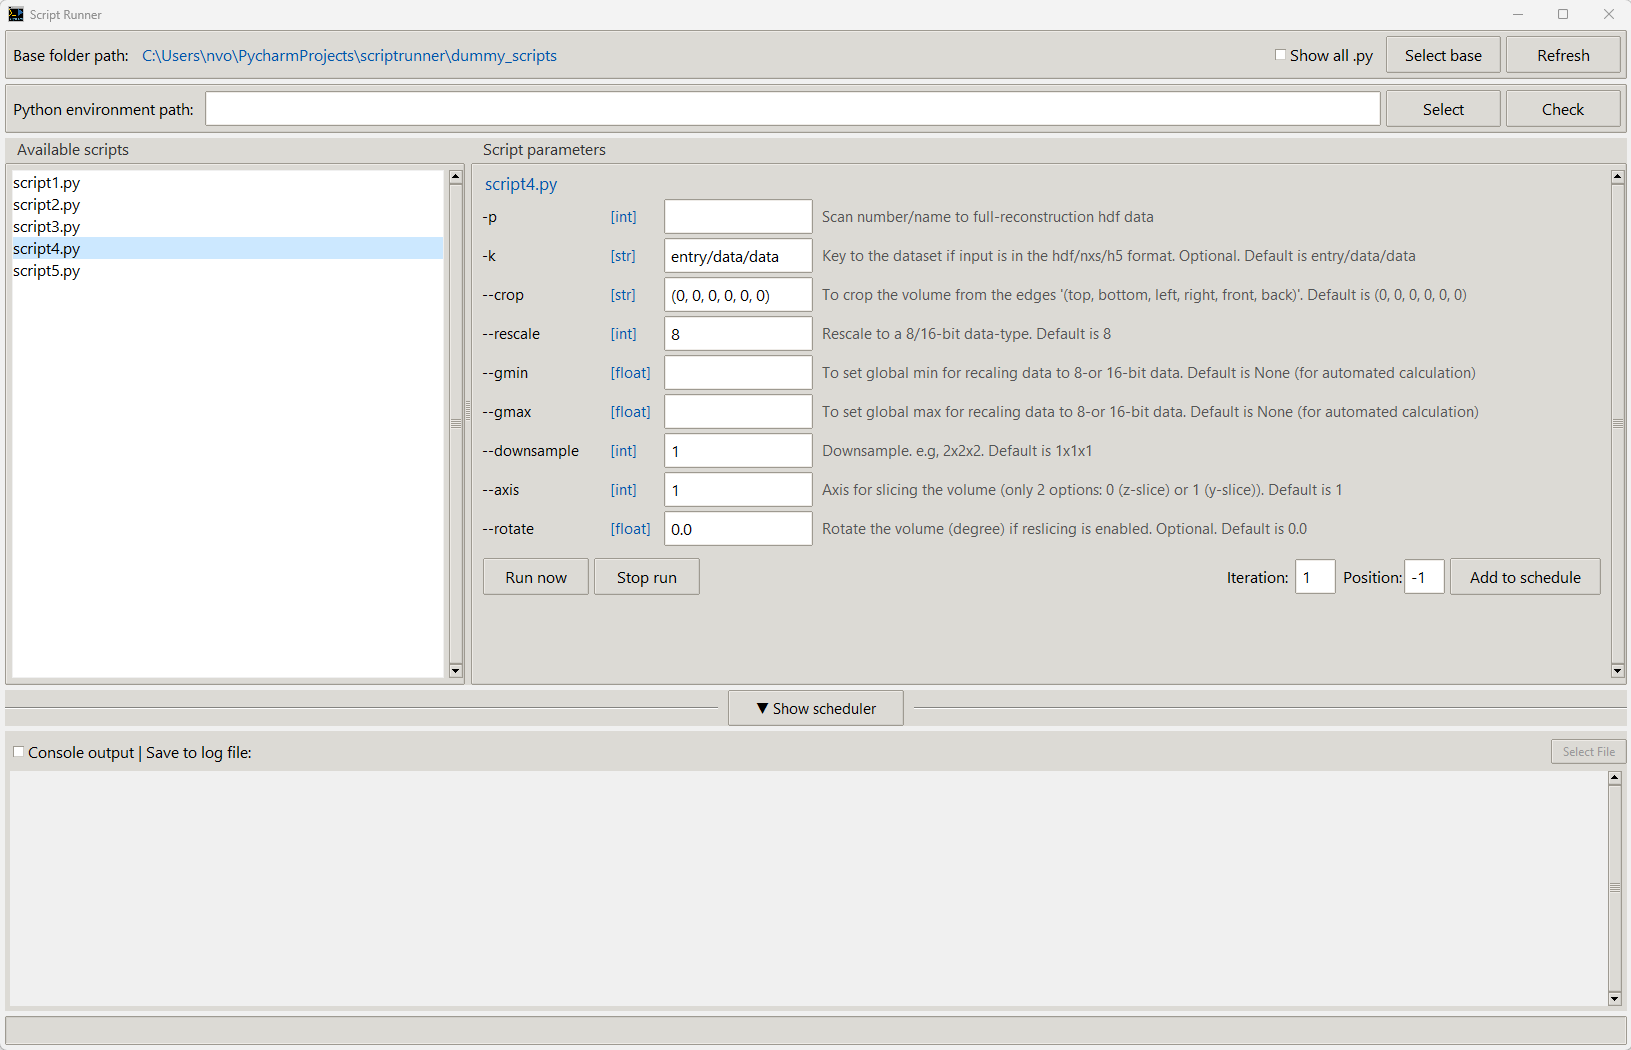This screenshot has width=1631, height=1050.
Task: Click the --axis input field
Action: click(738, 490)
